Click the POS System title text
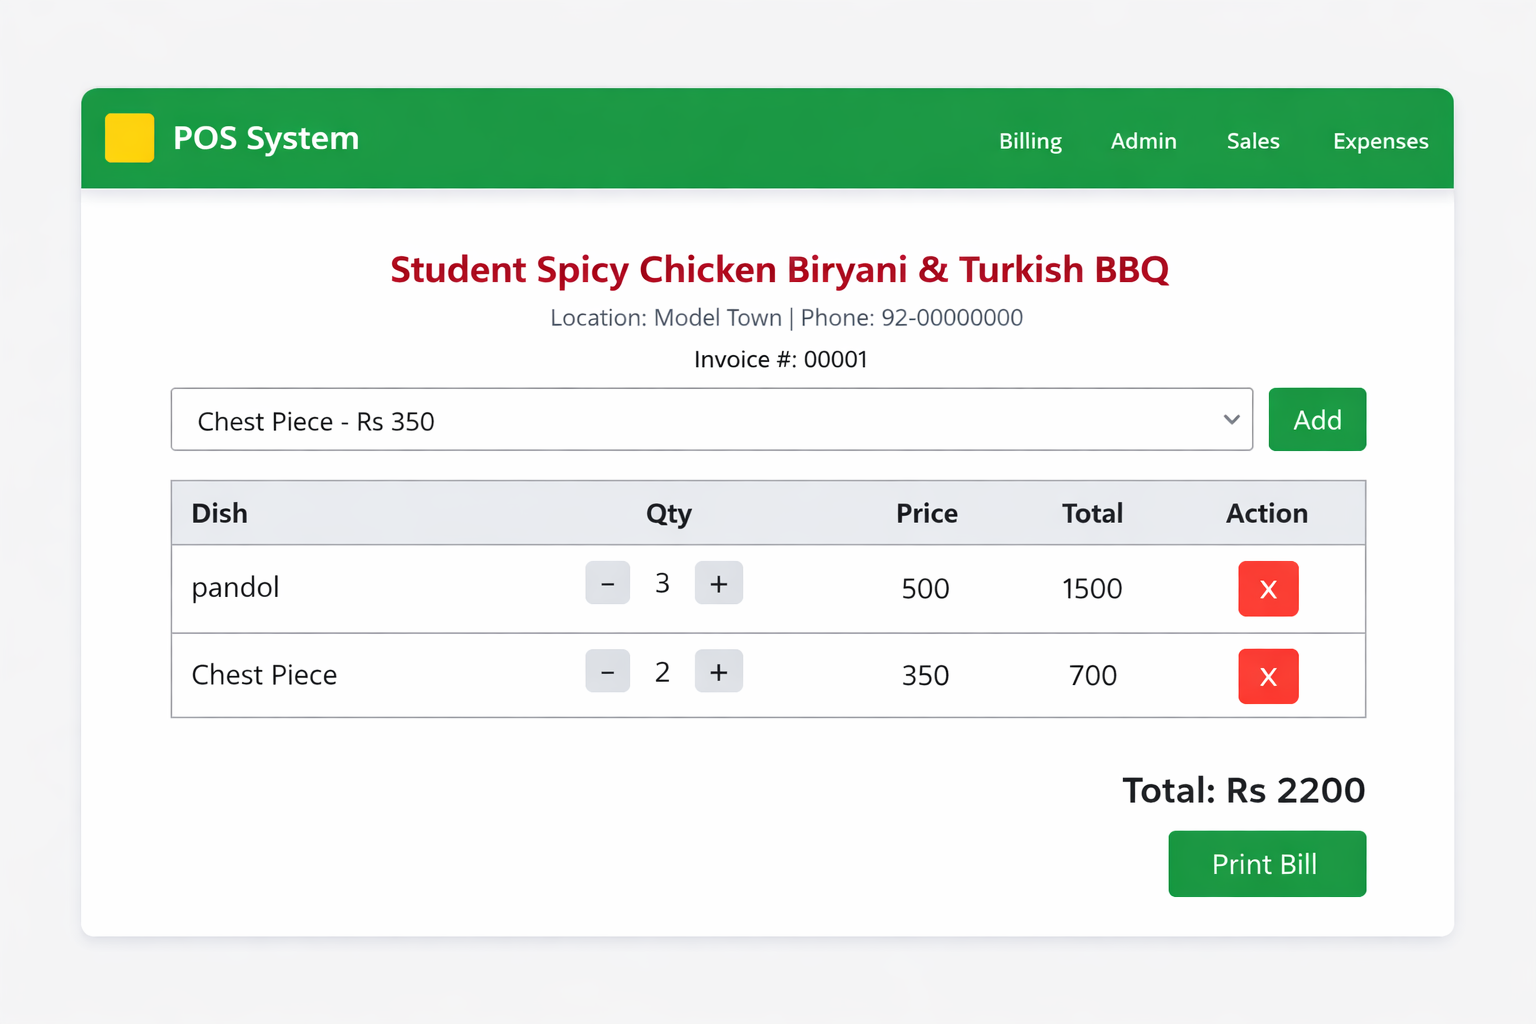This screenshot has width=1536, height=1024. 266,138
